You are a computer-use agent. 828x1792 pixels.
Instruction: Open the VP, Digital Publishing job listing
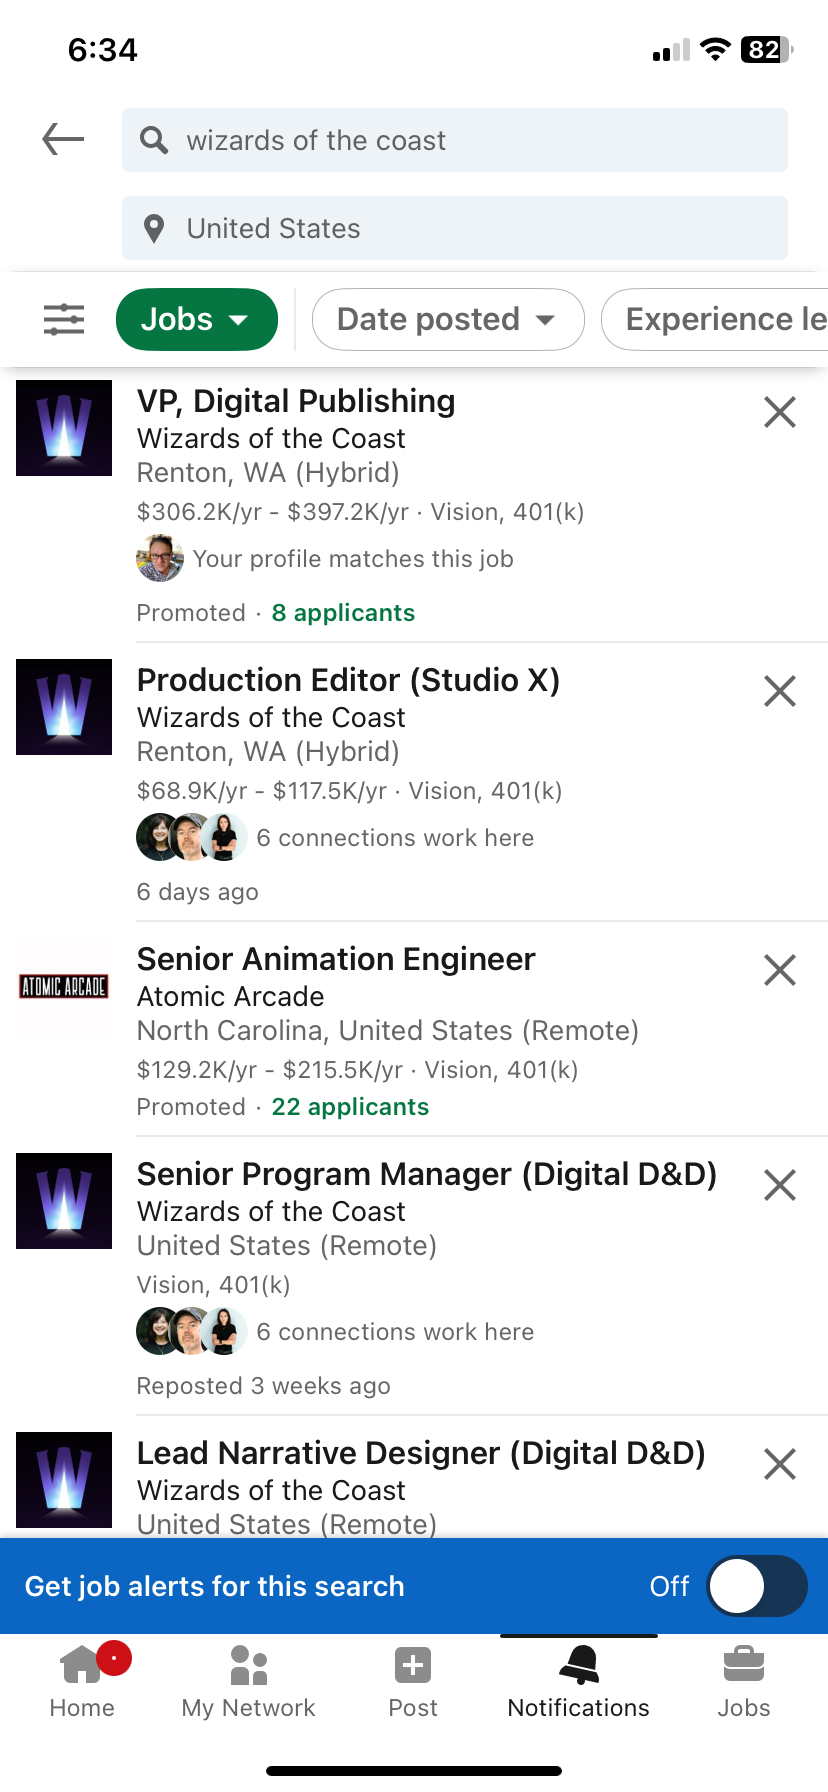(296, 402)
